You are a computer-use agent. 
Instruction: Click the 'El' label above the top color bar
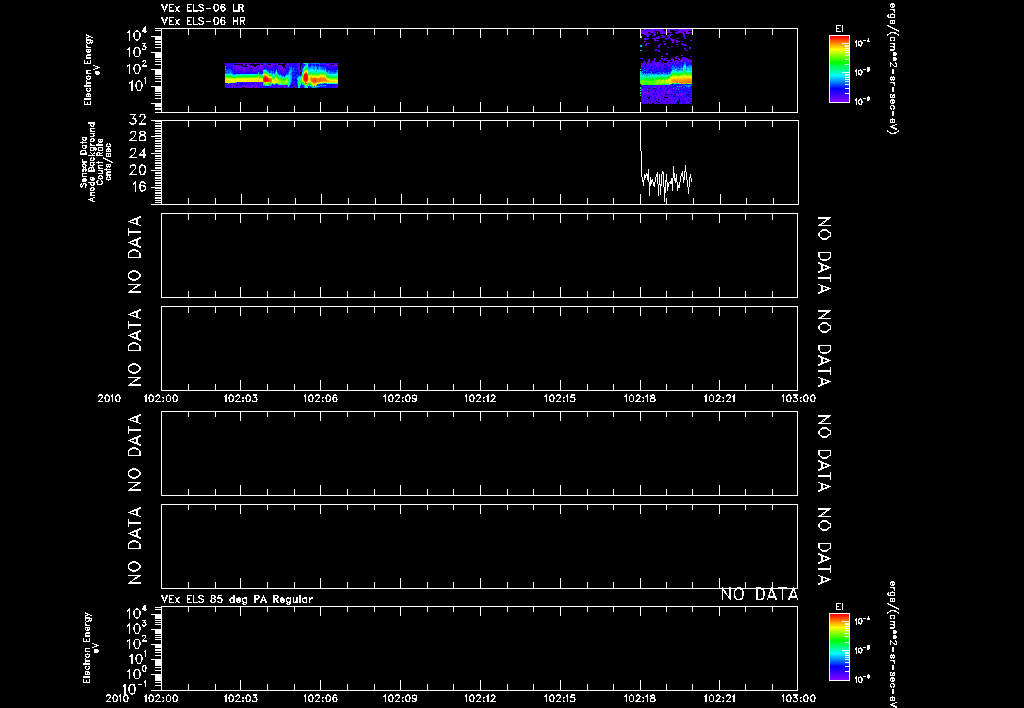(x=839, y=29)
